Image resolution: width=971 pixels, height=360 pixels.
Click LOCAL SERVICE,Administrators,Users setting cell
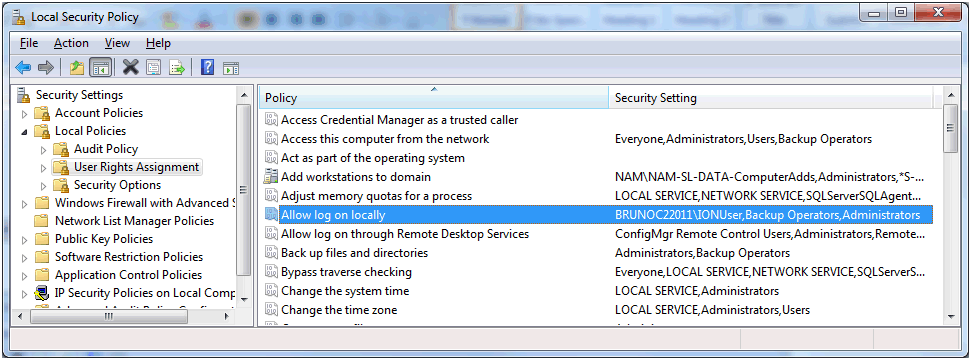pyautogui.click(x=712, y=310)
